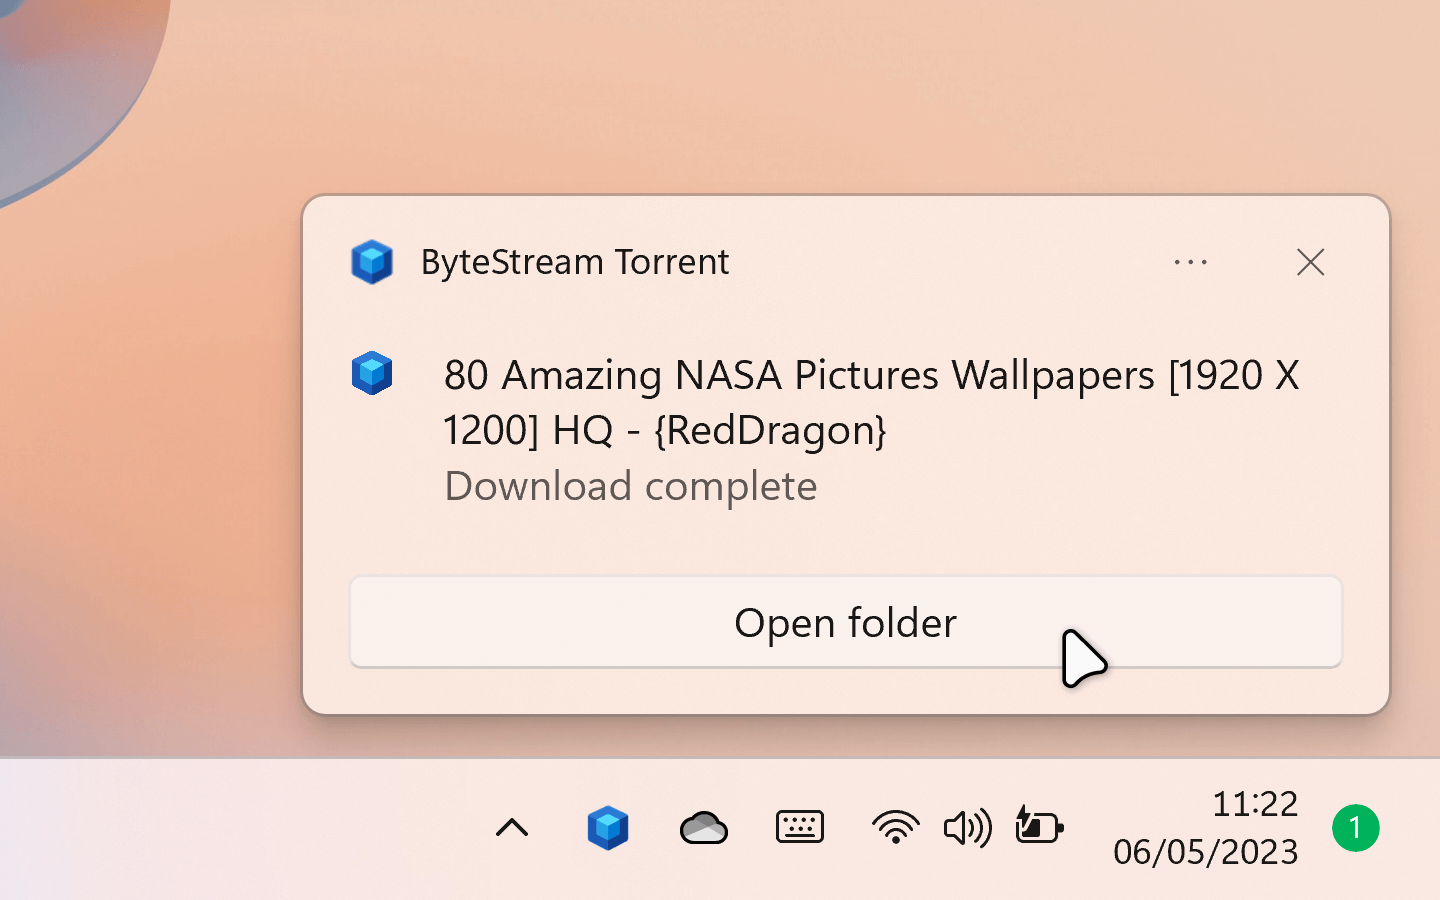Screen dimensions: 1440x900
Task: Click the OneDrive cloud icon in system tray
Action: click(704, 828)
